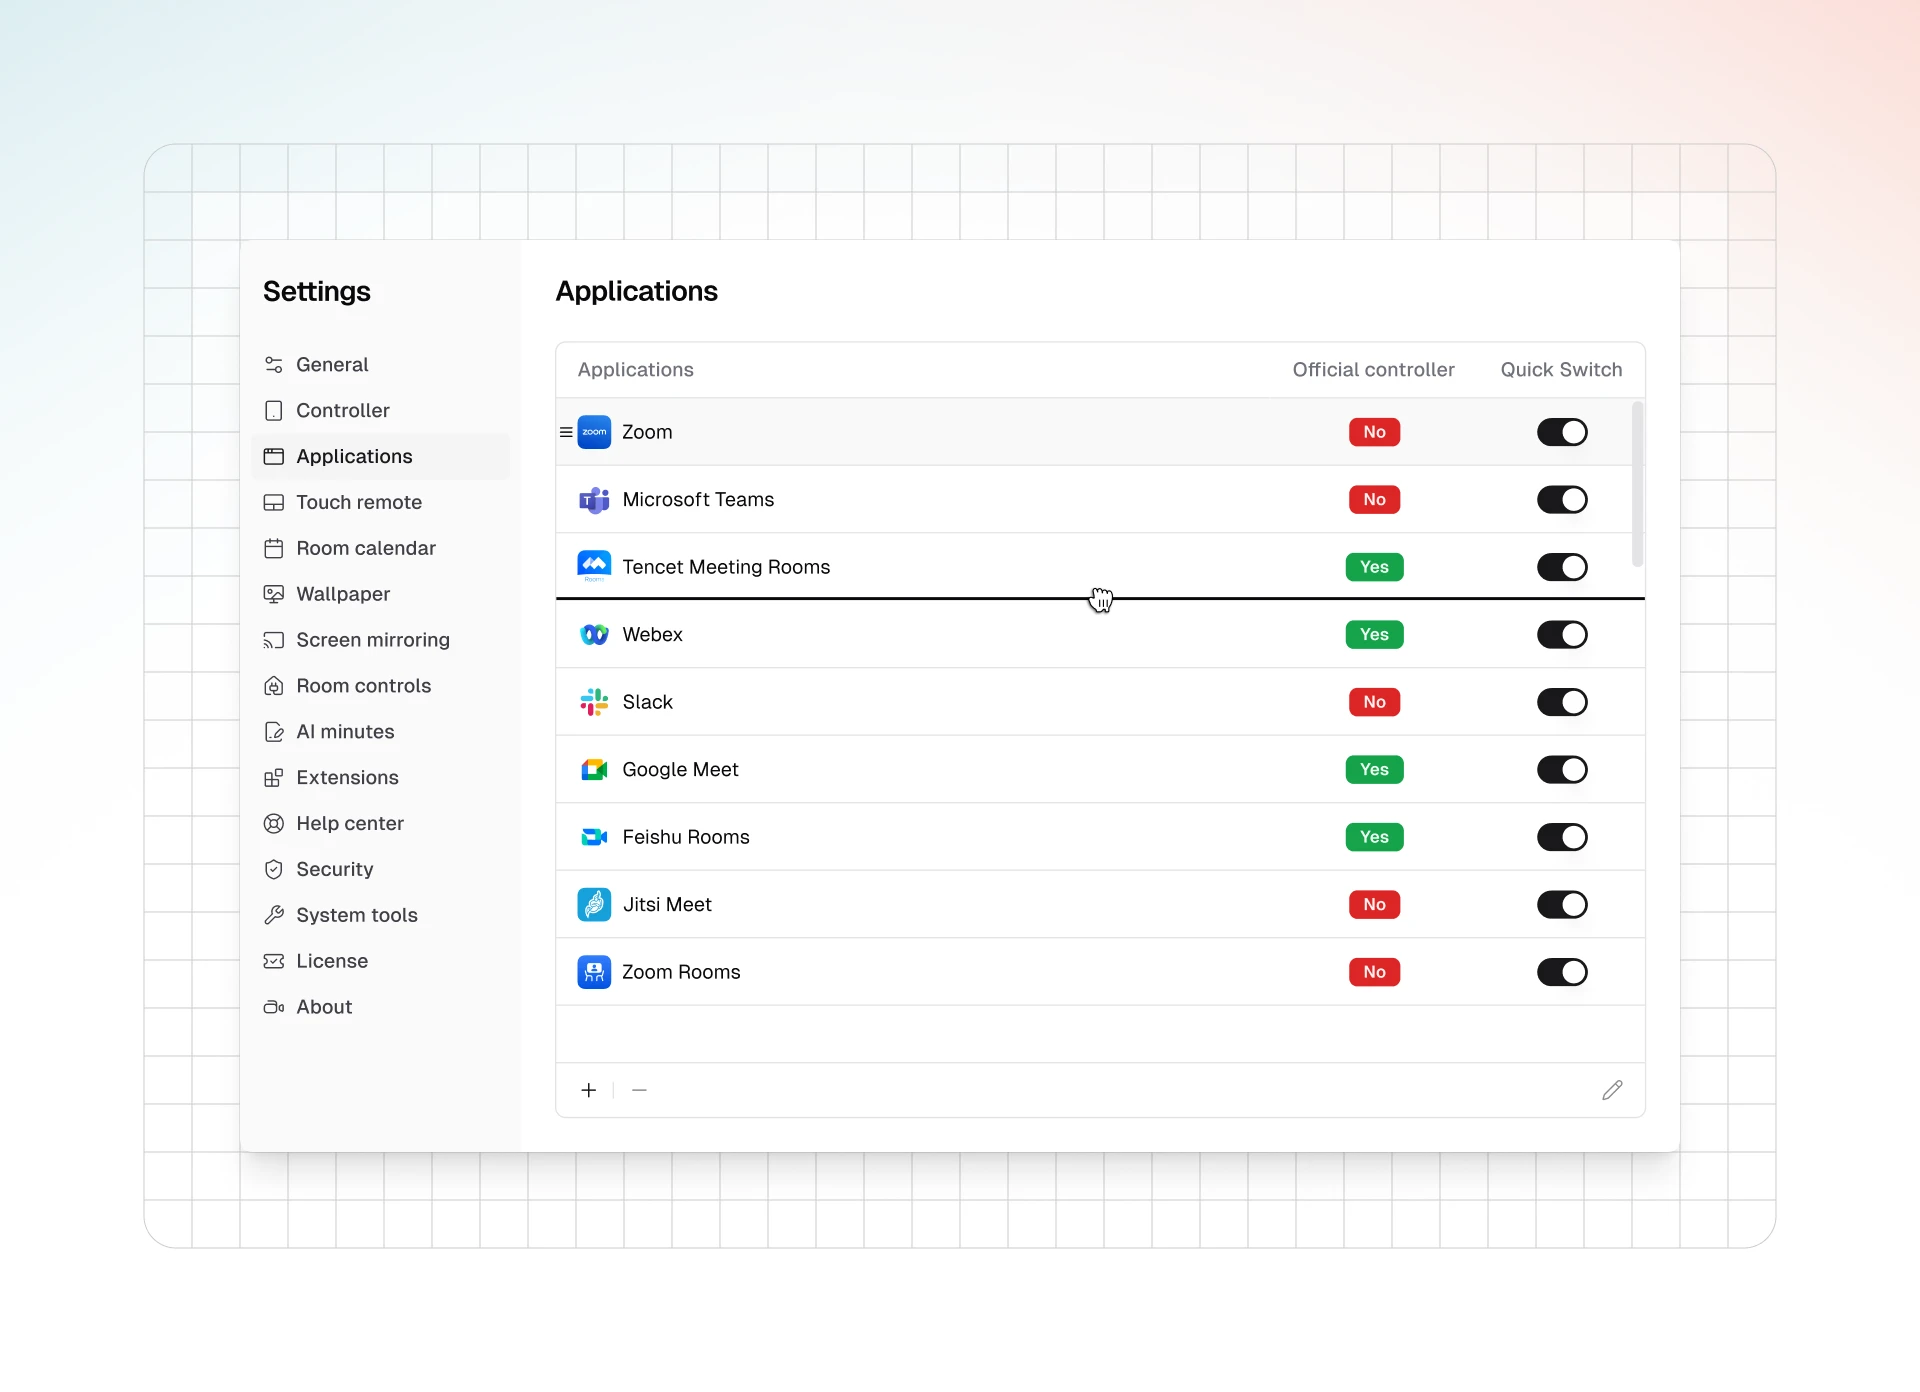Click the applications list vertical scrollbar

(1637, 485)
